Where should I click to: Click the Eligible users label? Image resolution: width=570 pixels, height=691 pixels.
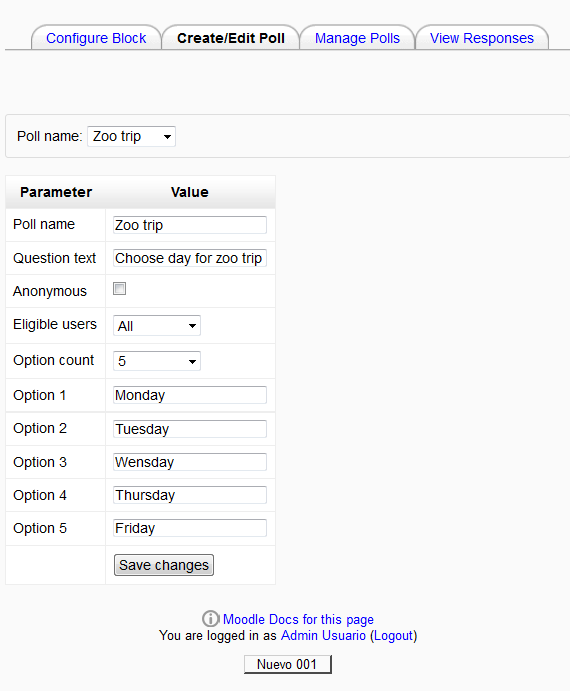click(55, 324)
